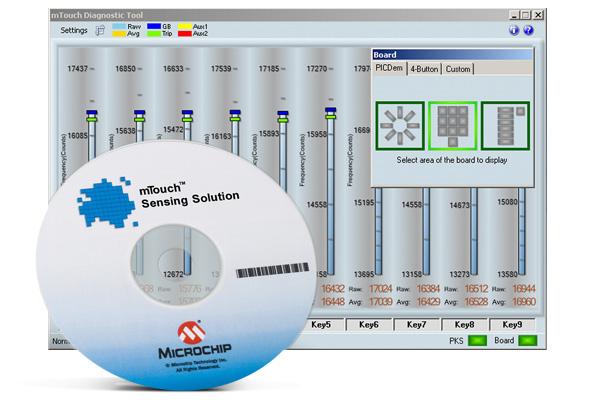Click the info icon in top right
The width and height of the screenshot is (600, 400).
(x=514, y=30)
